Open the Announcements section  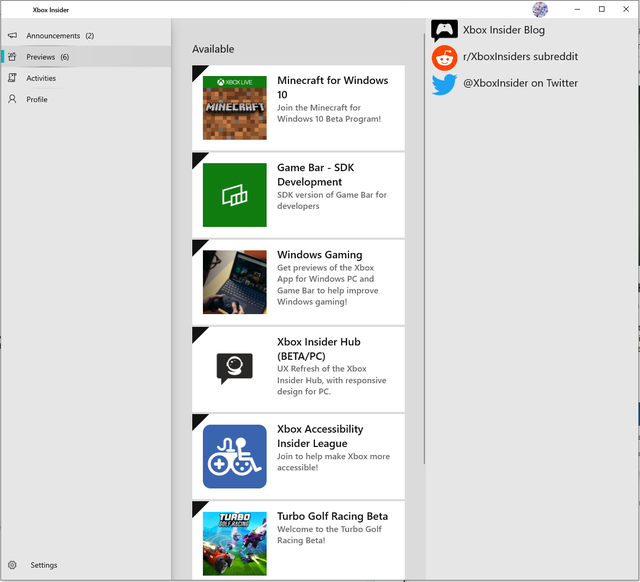pyautogui.click(x=86, y=36)
